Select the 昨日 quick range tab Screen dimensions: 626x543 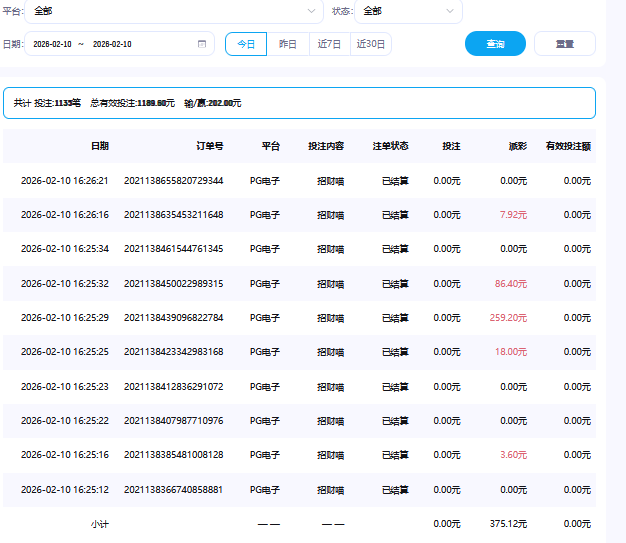click(x=288, y=44)
